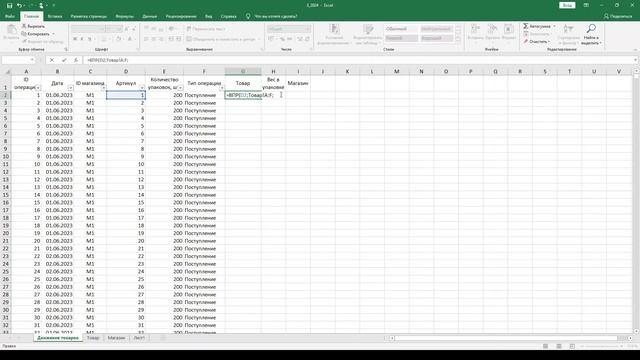Click the Conditional Formatting icon

(x=335, y=29)
